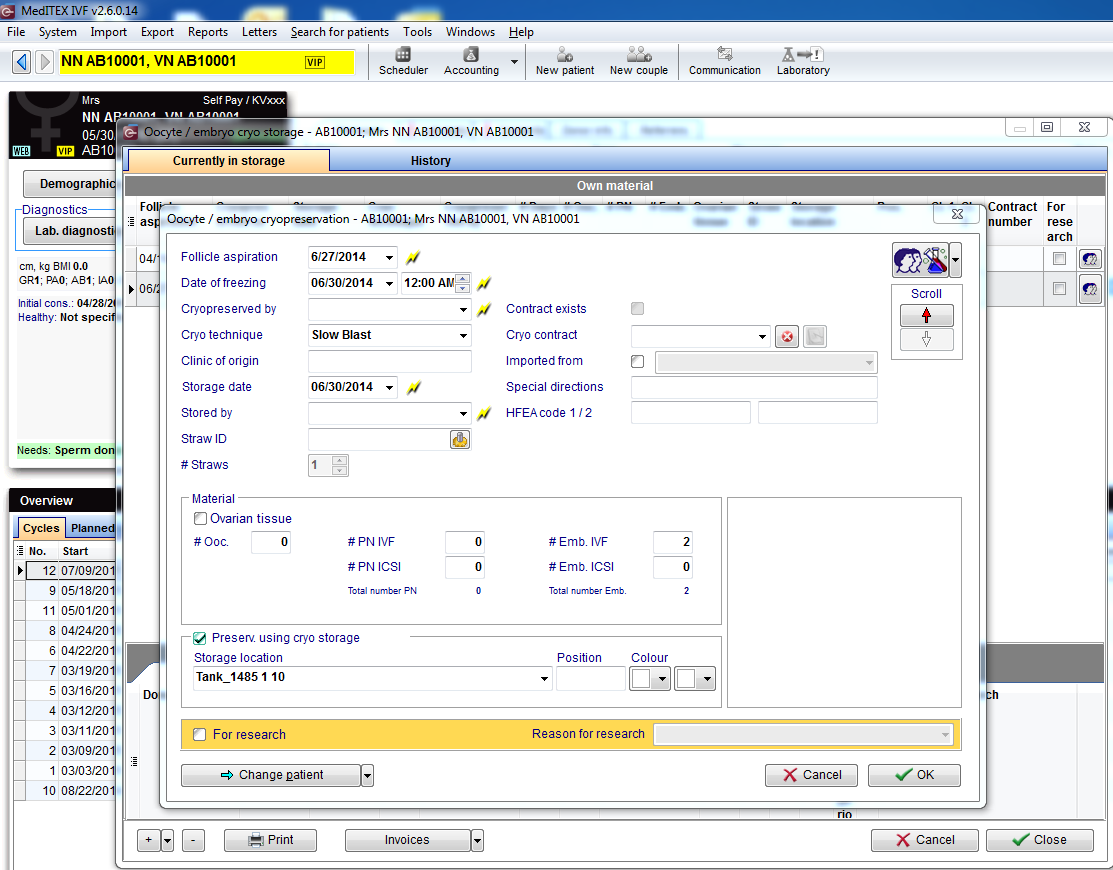Click Close in cryo storage window
Viewport: 1113px width, 870px height.
click(1040, 840)
